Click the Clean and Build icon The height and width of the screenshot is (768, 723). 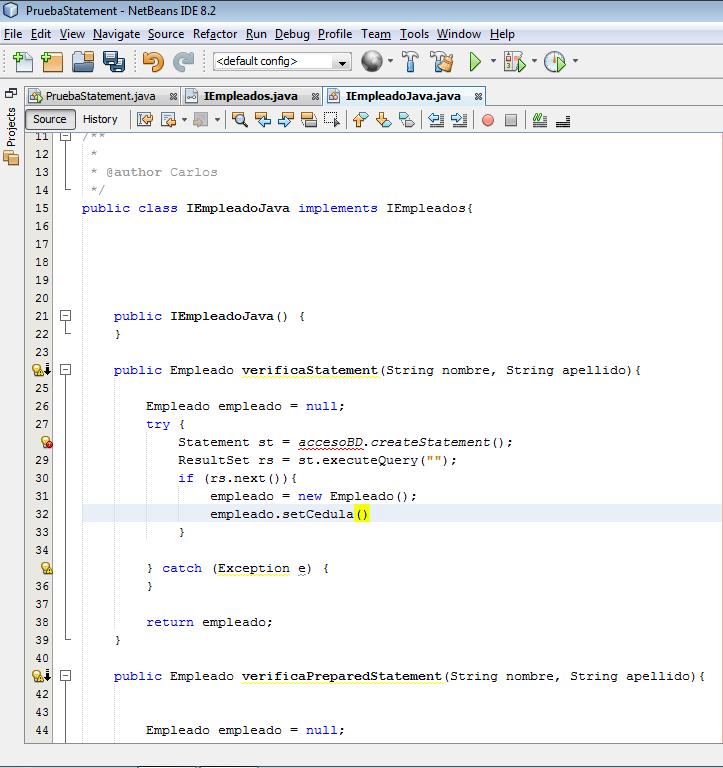click(x=442, y=62)
